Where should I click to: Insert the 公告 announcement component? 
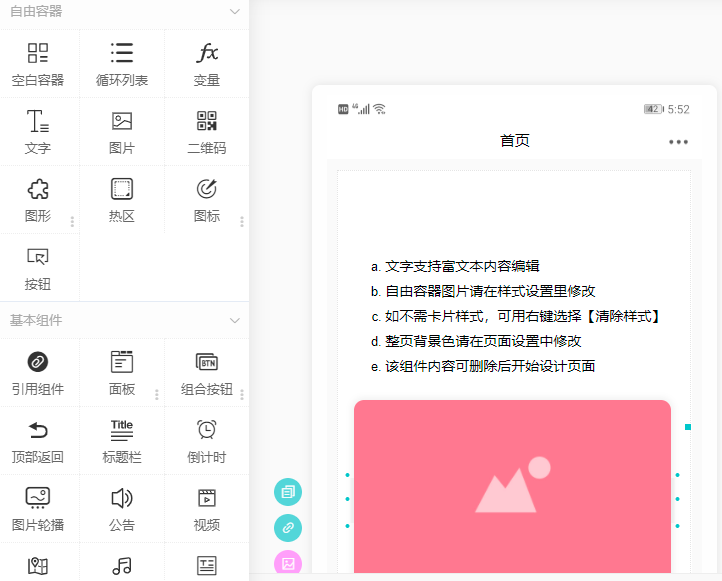122,508
